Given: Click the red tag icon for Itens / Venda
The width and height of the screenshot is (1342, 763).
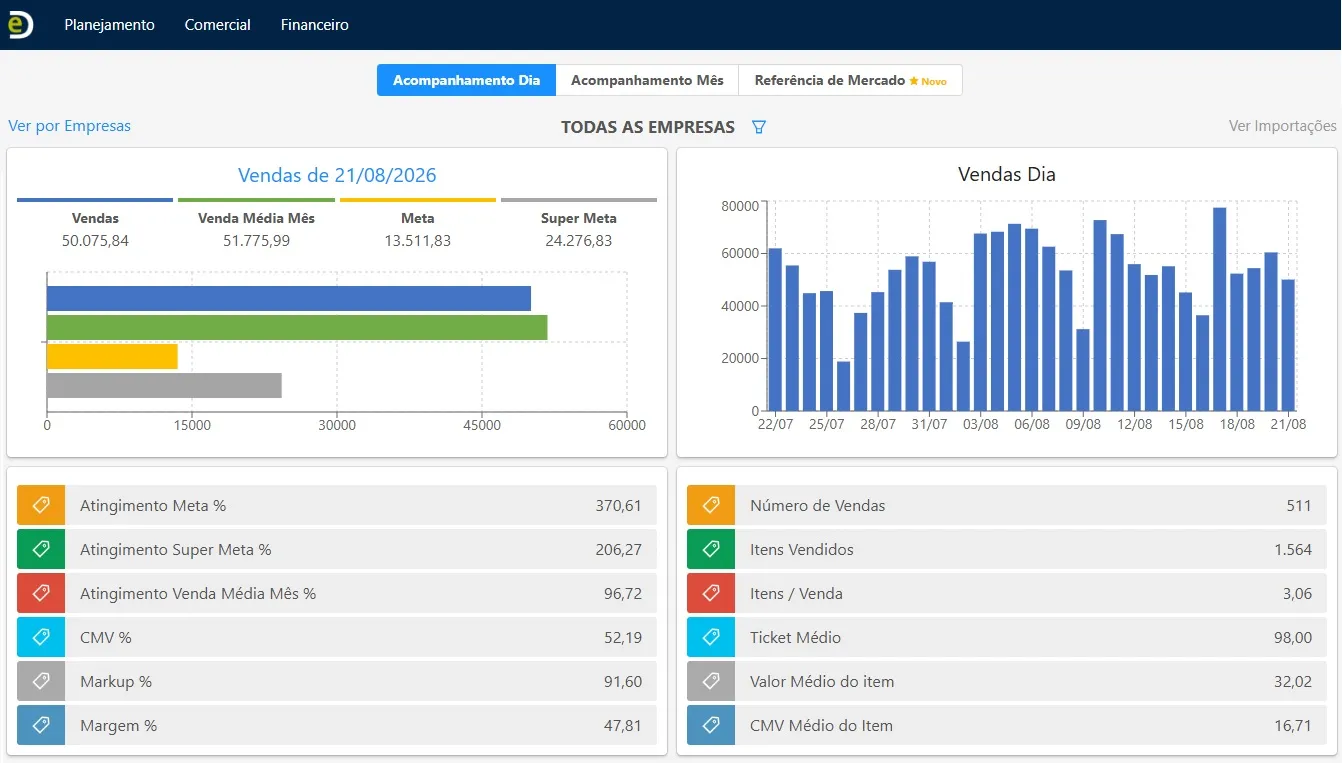Looking at the screenshot, I should [x=711, y=593].
